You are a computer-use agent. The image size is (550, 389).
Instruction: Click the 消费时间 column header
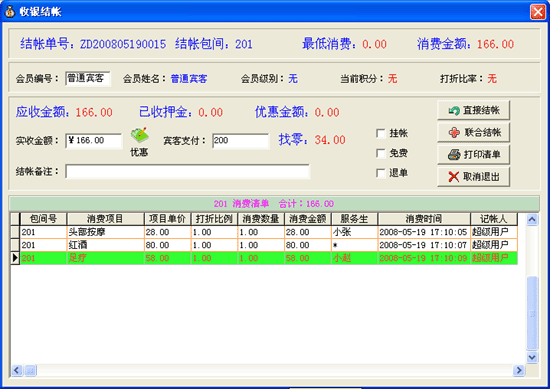424,219
